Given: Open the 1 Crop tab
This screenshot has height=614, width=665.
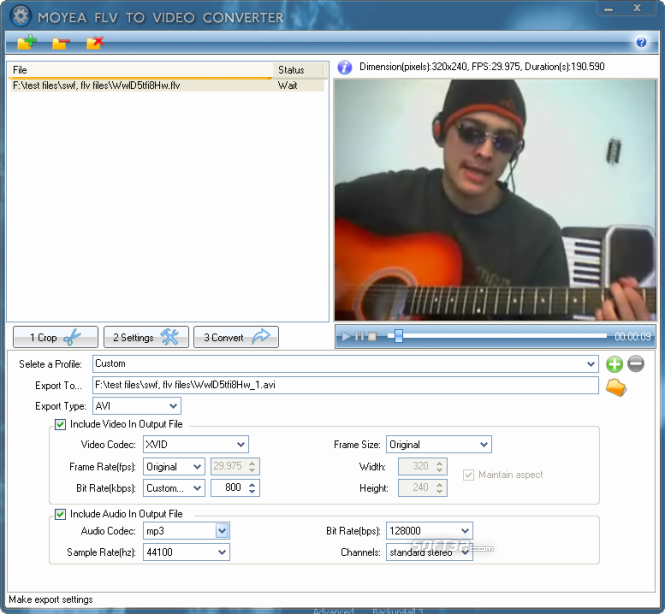Looking at the screenshot, I should tap(56, 337).
